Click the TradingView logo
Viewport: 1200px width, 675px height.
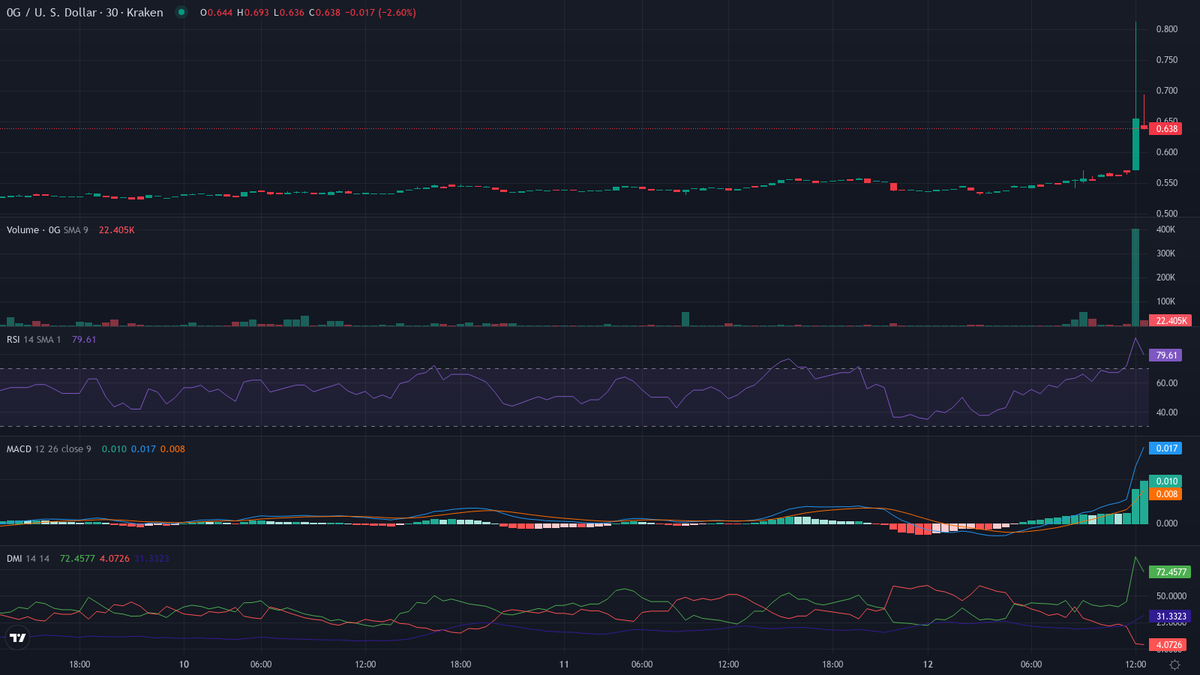tap(17, 638)
